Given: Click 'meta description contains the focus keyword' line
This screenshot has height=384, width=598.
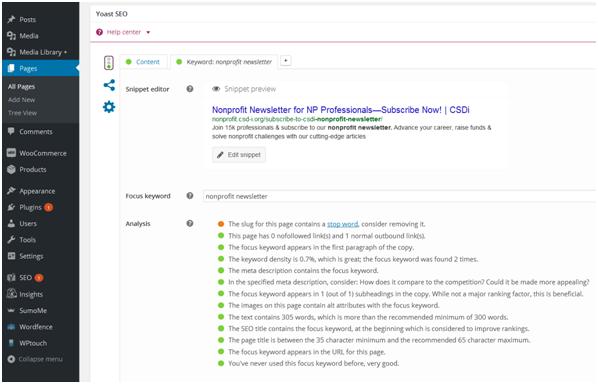Looking at the screenshot, I should (x=303, y=270).
